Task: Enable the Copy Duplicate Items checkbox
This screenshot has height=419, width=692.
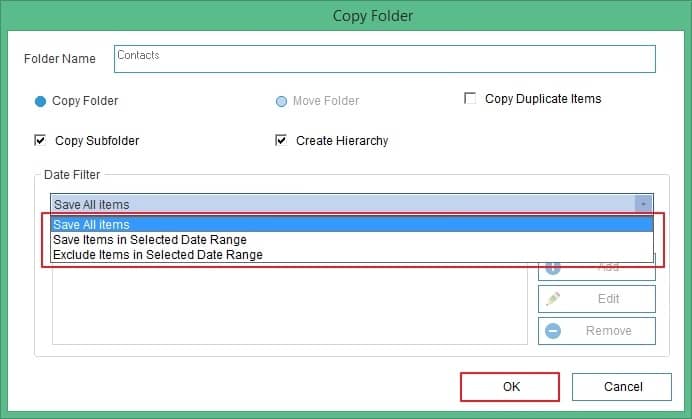Action: [470, 98]
